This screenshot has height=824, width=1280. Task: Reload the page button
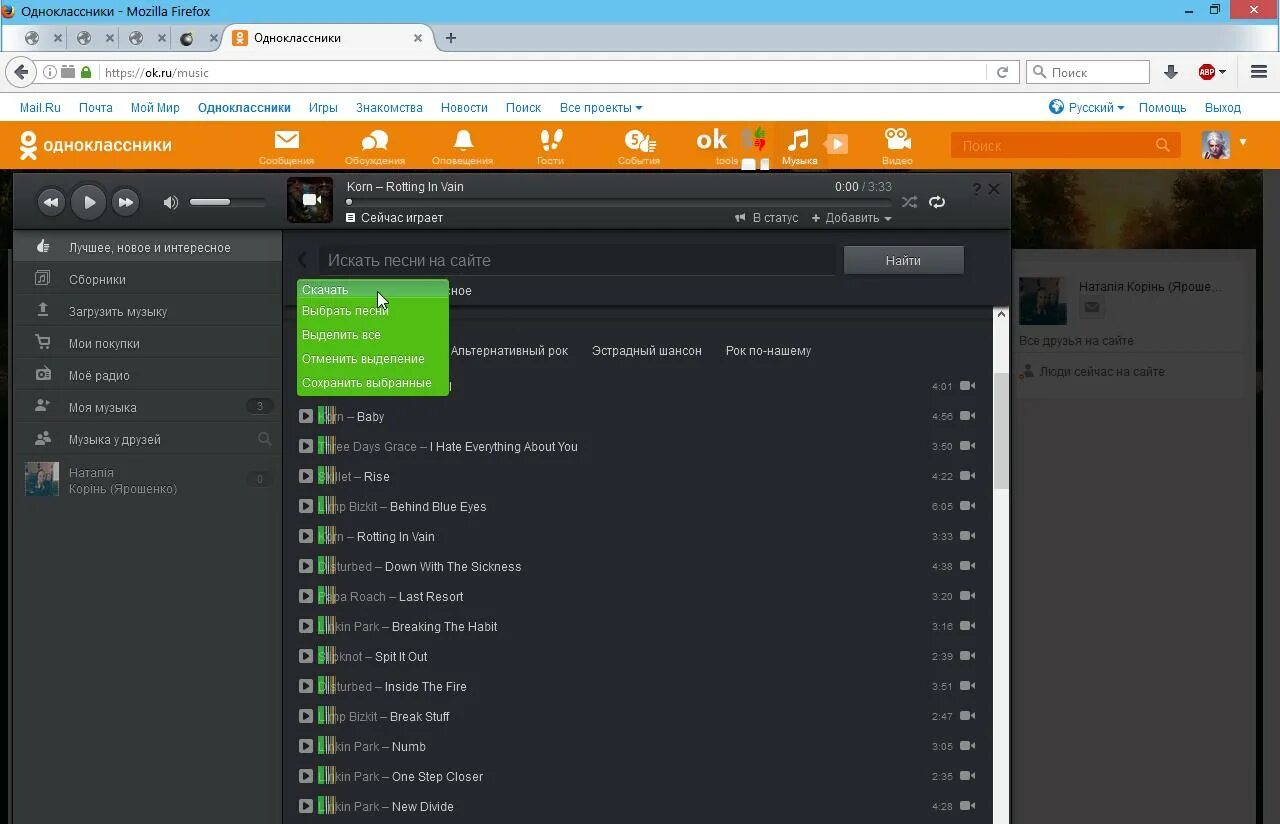point(1002,72)
